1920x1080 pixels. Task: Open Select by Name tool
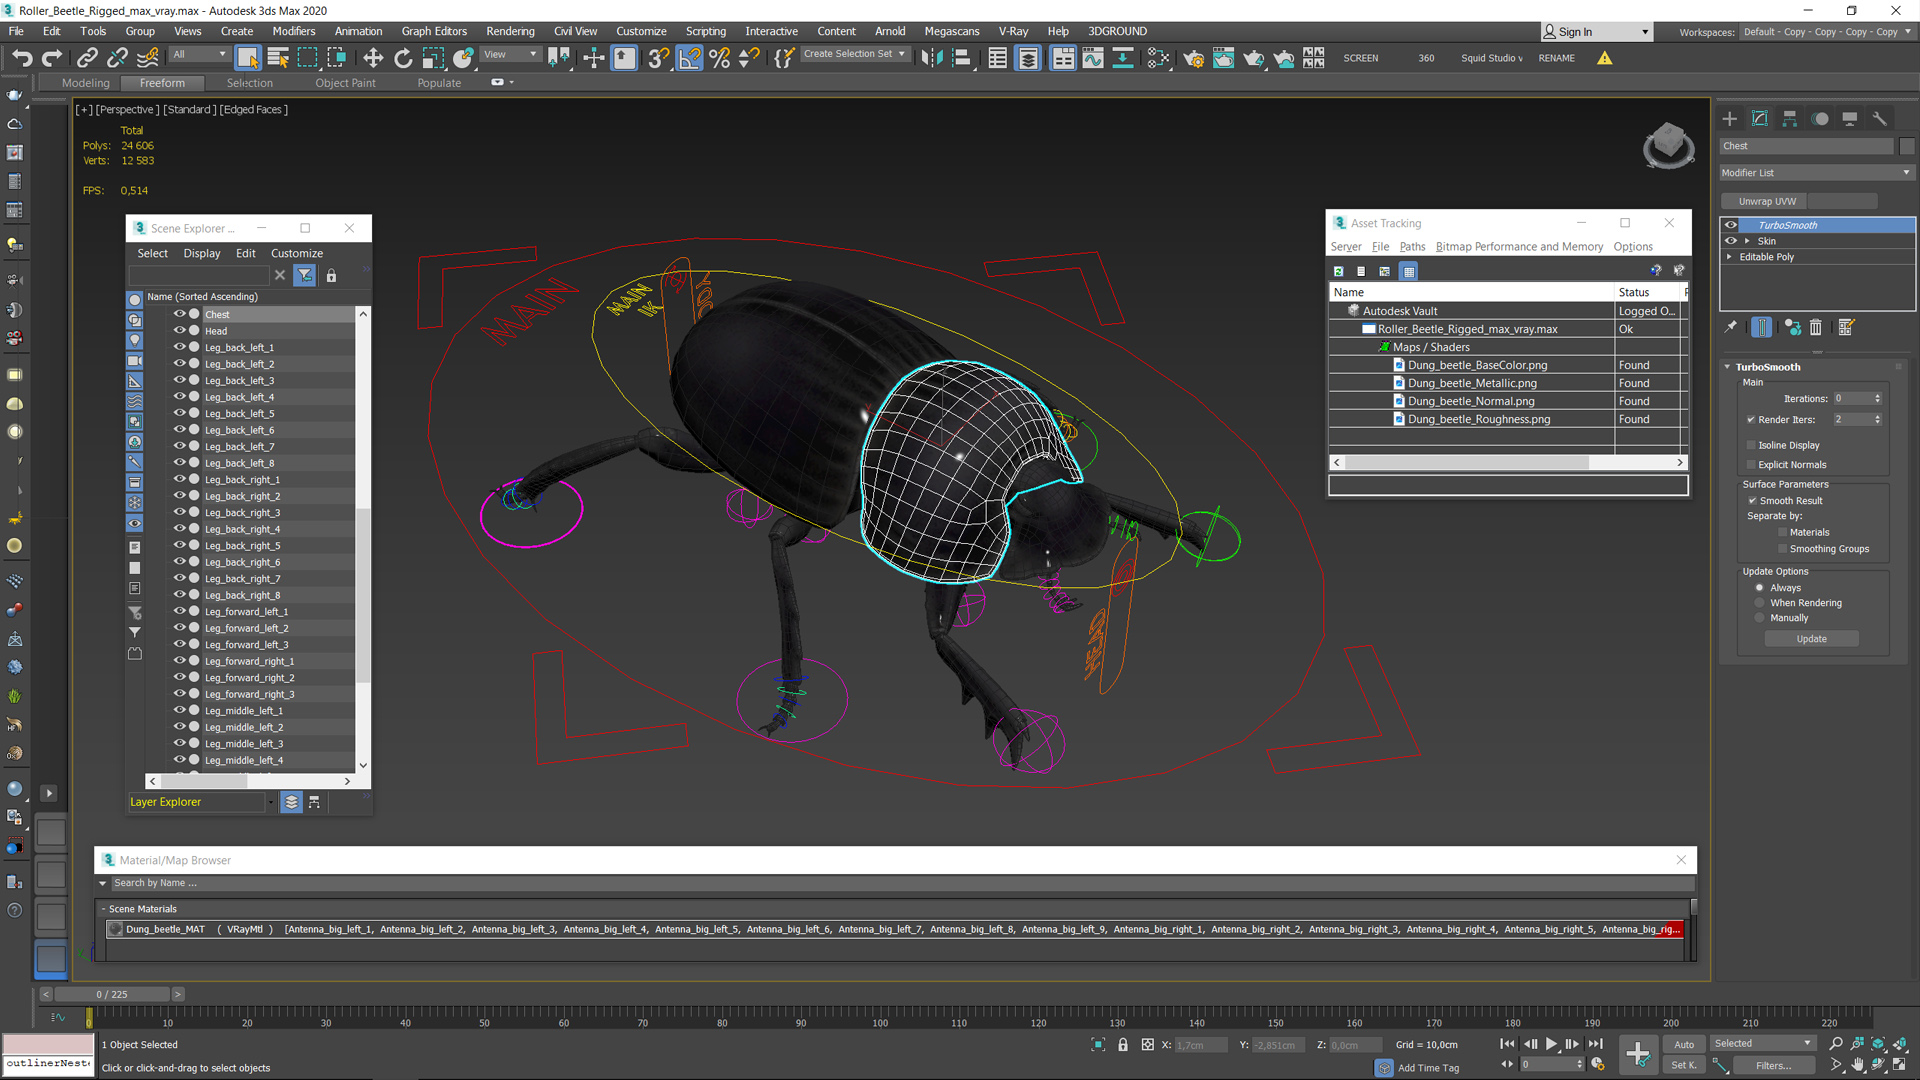278,58
